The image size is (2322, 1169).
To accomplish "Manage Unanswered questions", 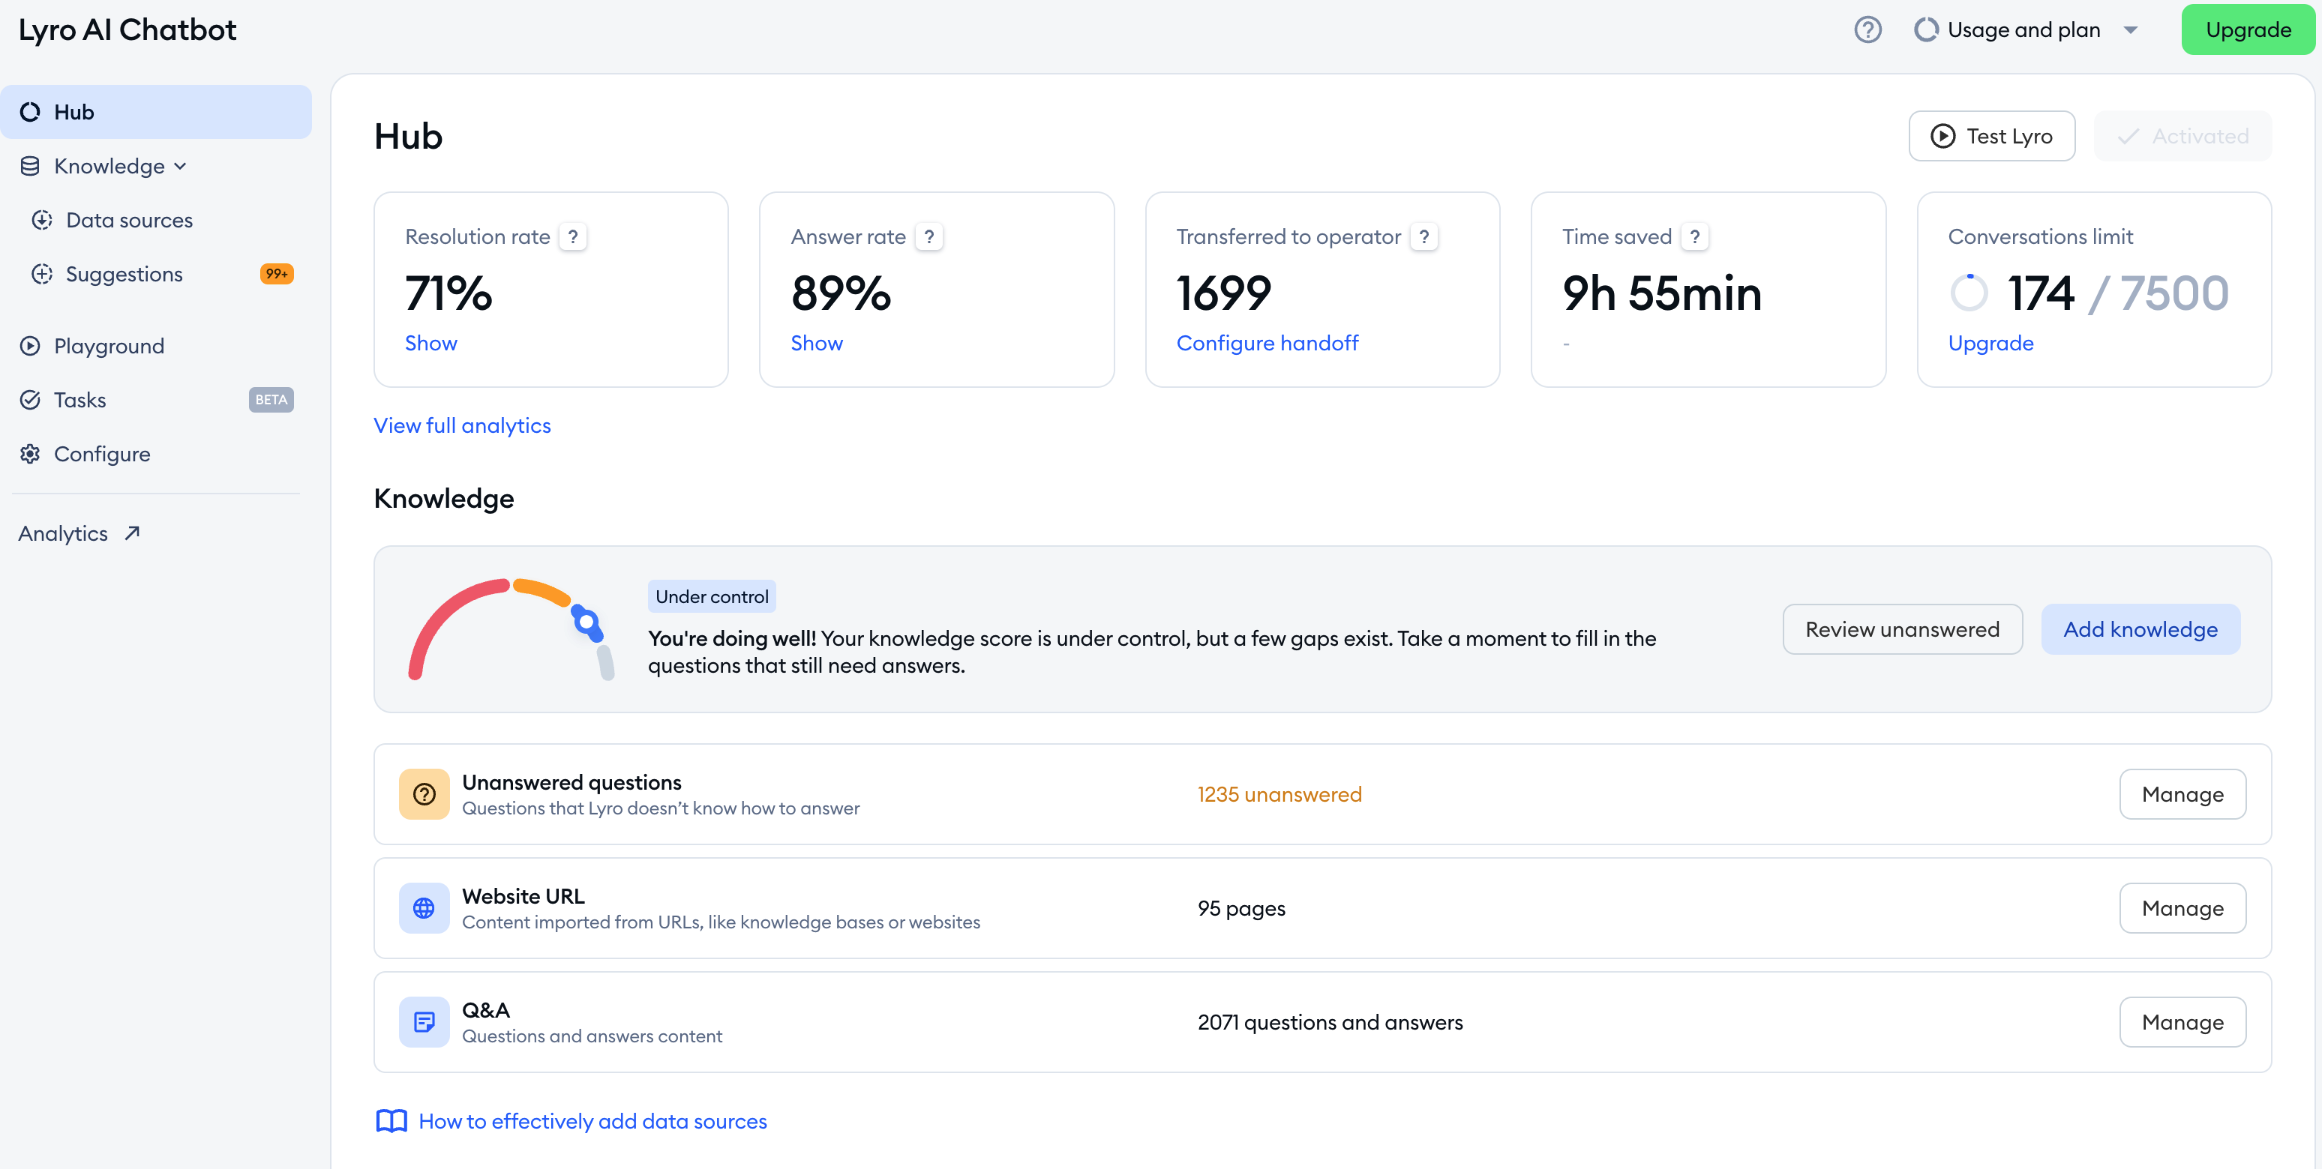I will click(2182, 794).
